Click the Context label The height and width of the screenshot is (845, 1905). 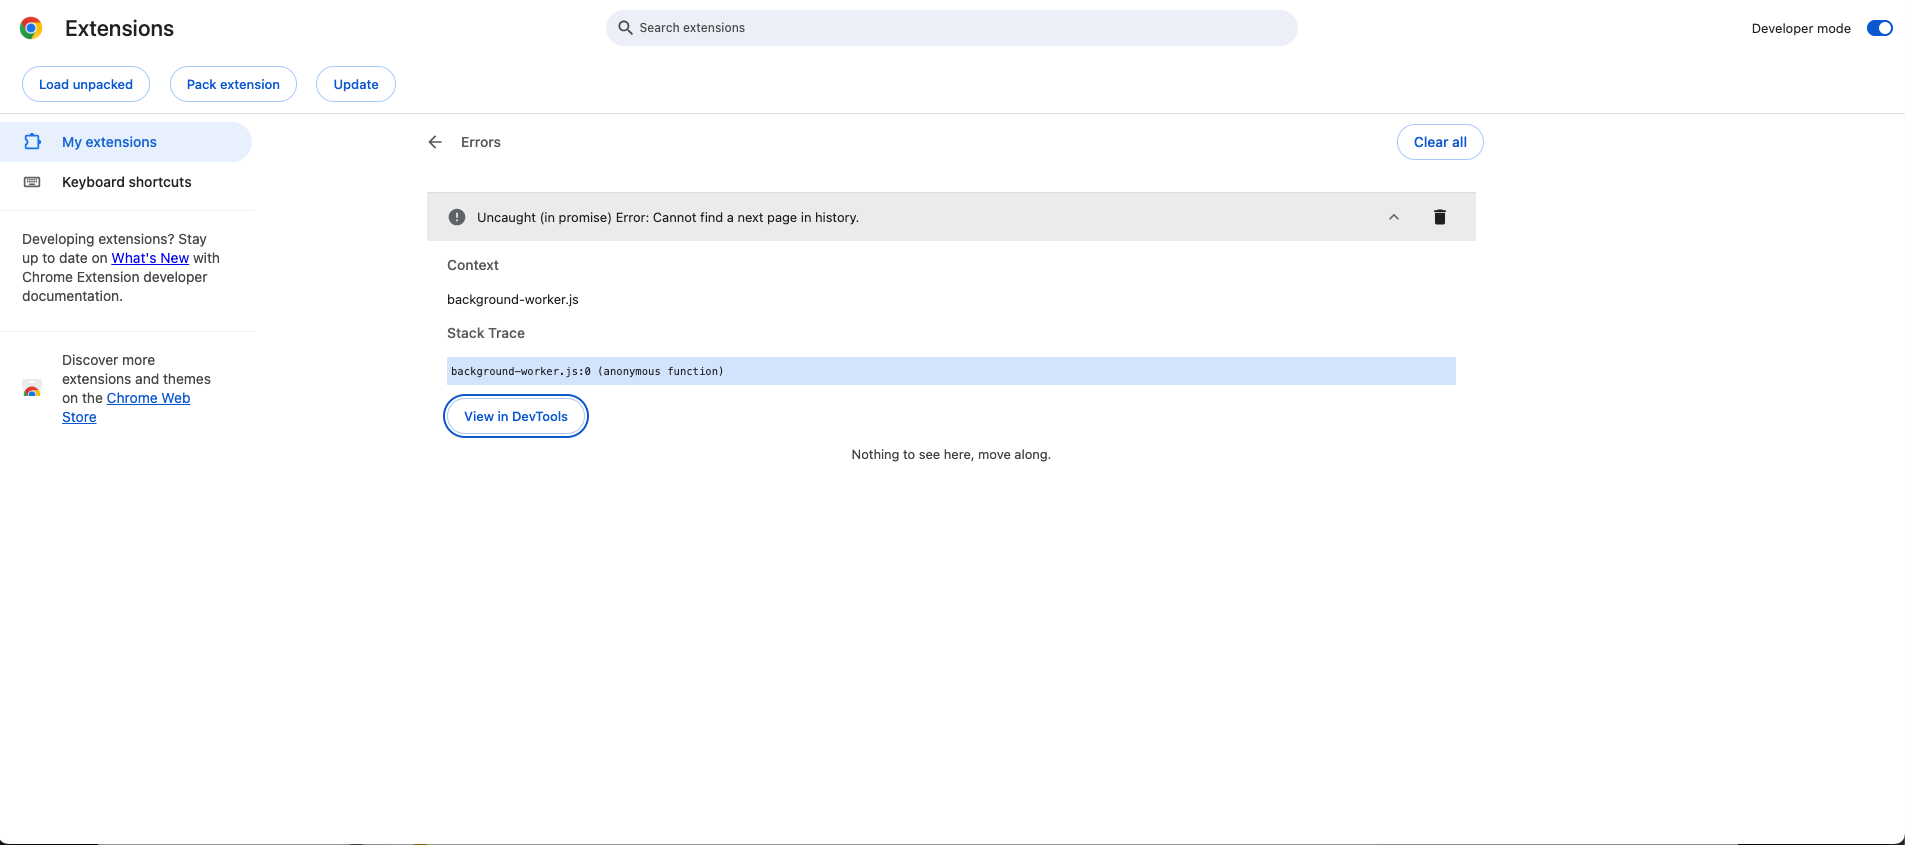coord(473,265)
